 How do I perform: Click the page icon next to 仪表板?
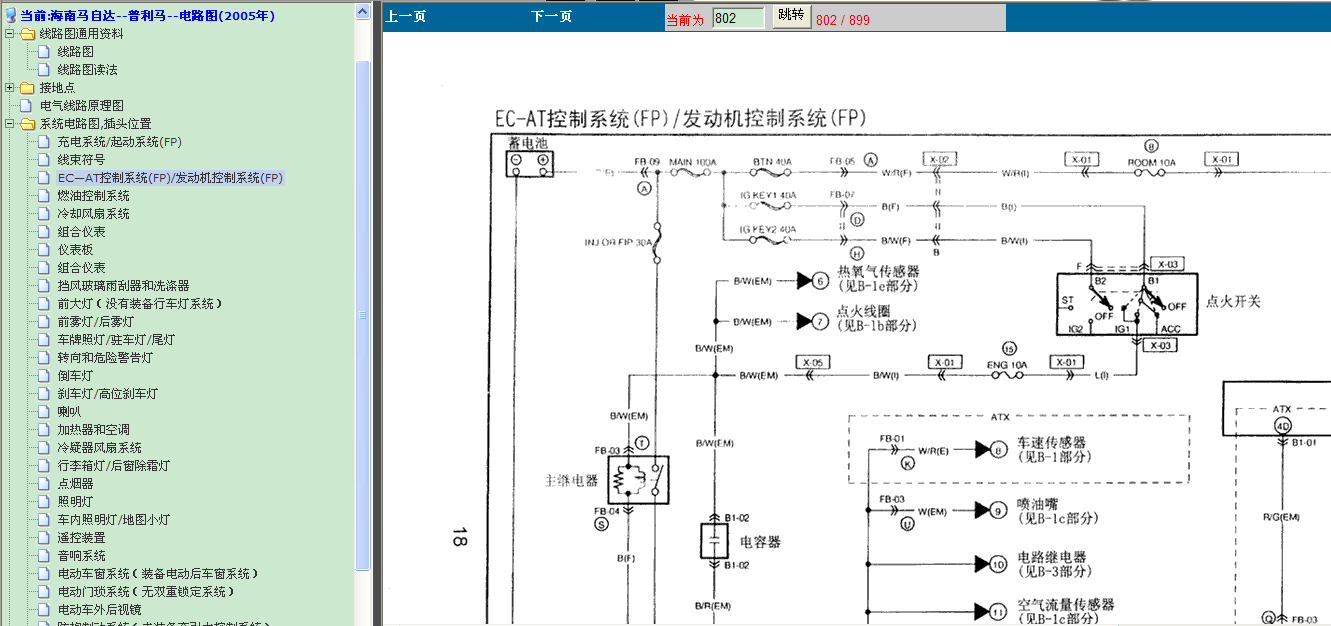44,250
